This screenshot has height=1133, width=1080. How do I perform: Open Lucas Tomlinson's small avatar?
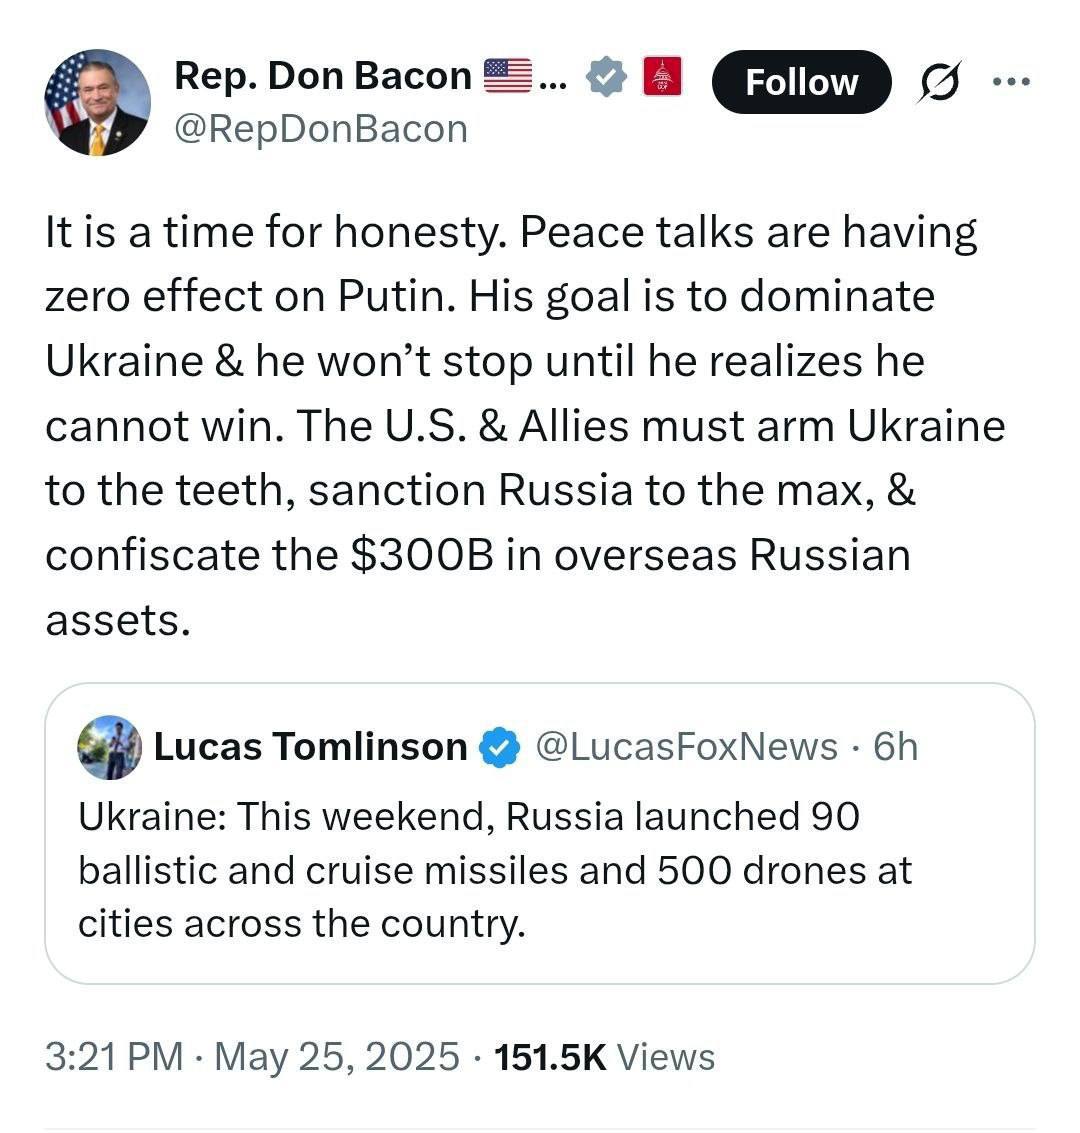(x=109, y=747)
